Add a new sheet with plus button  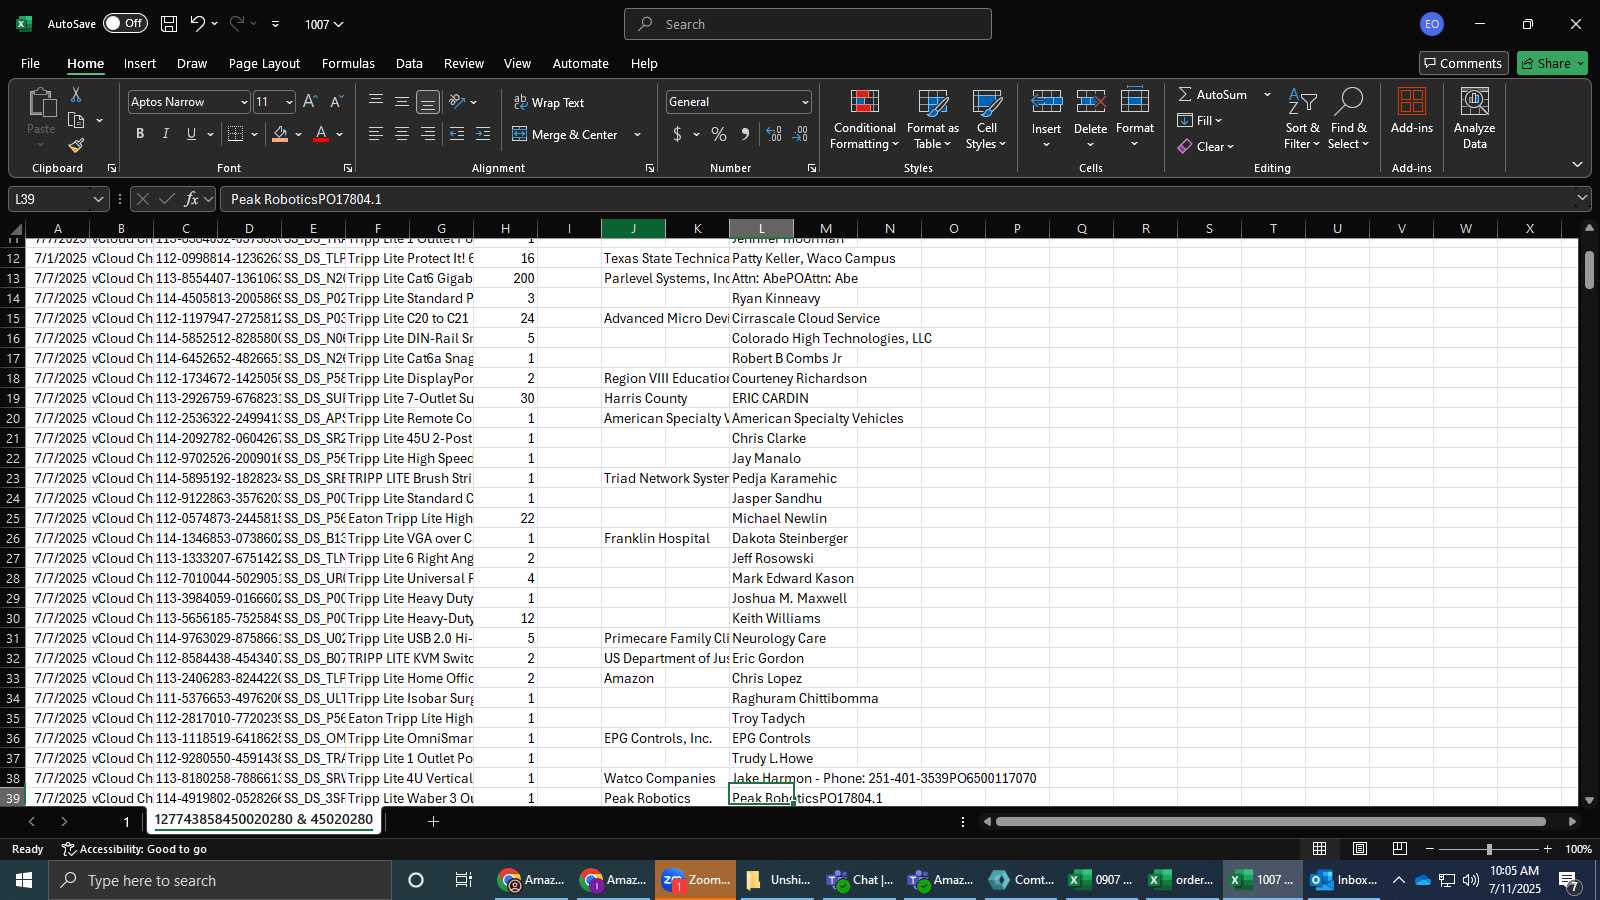pyautogui.click(x=433, y=821)
